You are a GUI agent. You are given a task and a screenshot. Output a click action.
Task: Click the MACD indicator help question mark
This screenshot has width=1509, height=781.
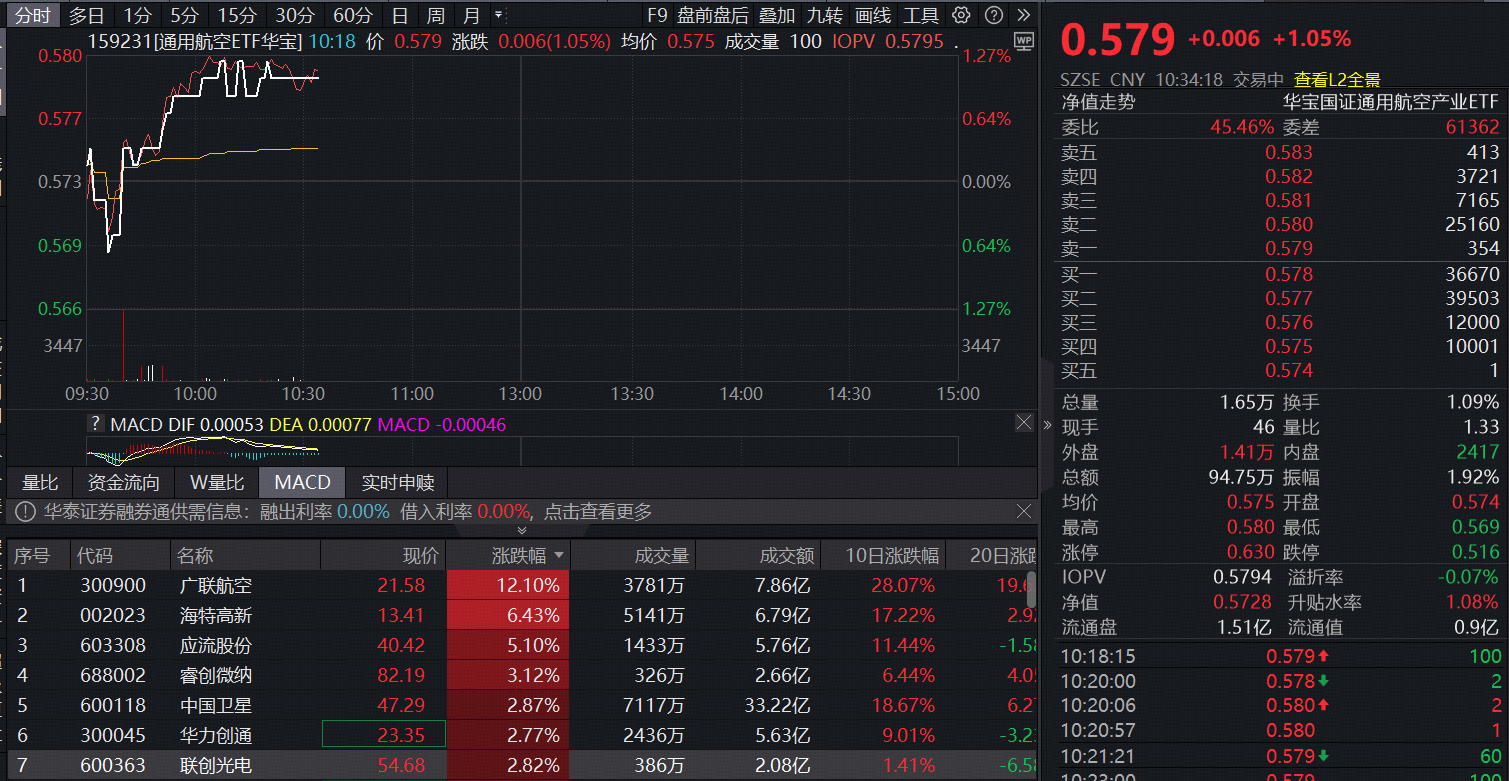click(96, 424)
